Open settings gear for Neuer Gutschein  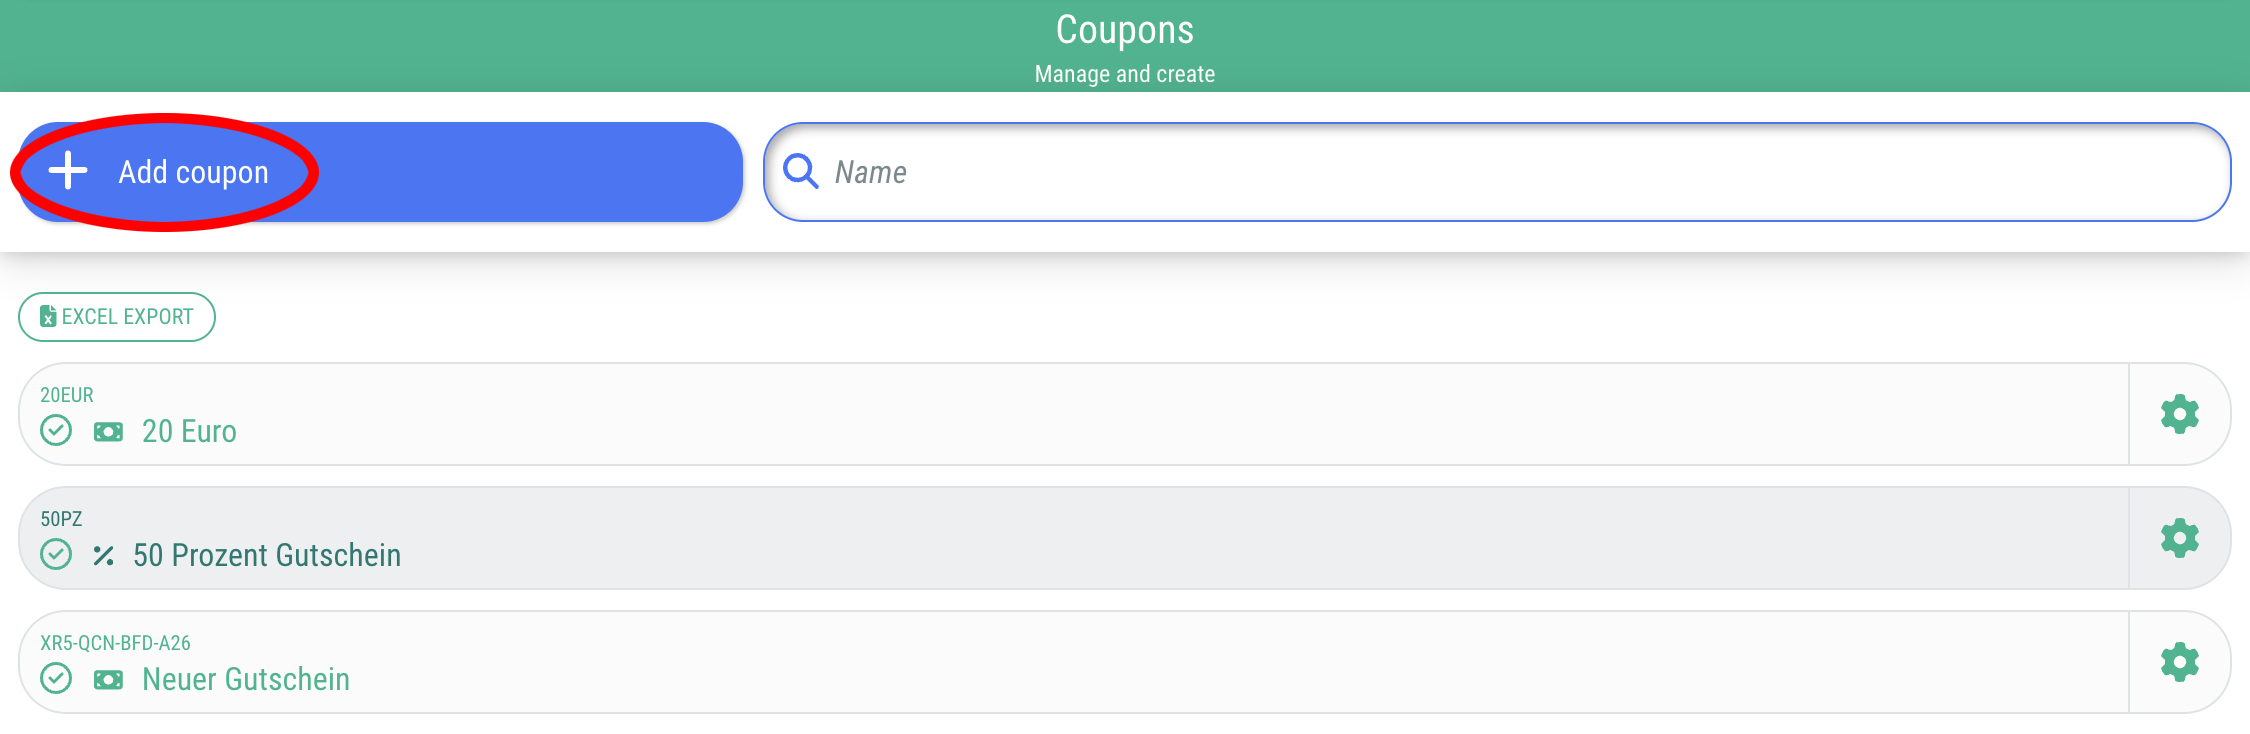[x=2179, y=662]
